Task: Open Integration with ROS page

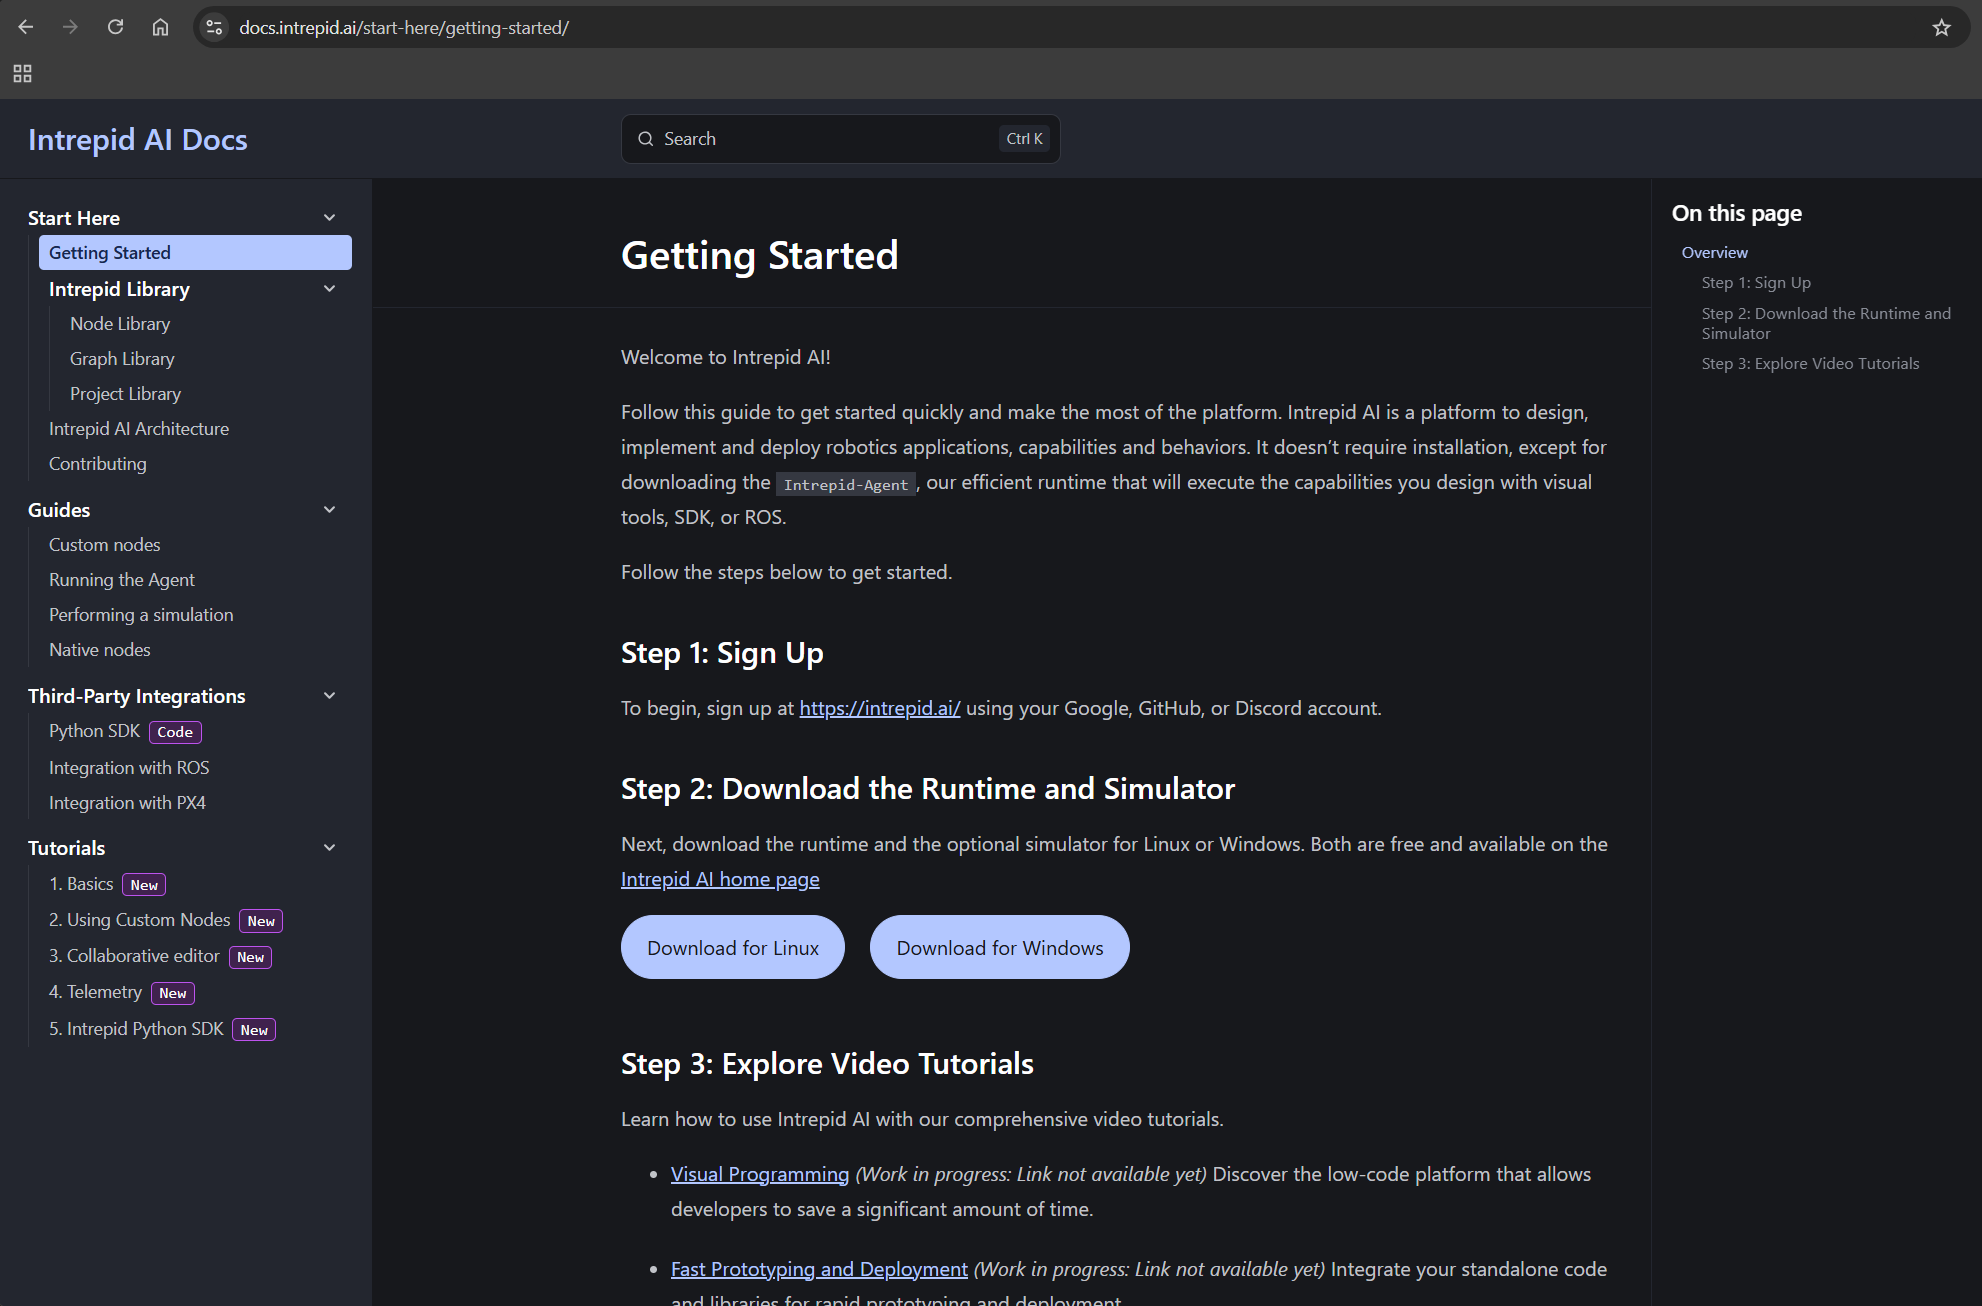Action: [x=129, y=767]
